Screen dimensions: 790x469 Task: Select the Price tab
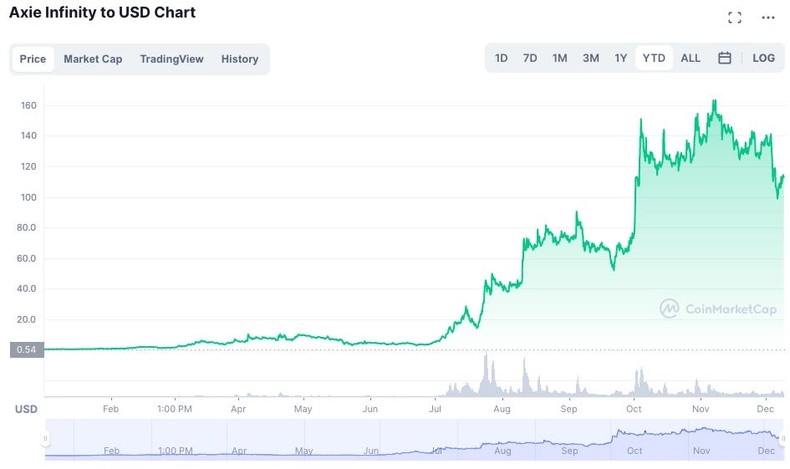(x=33, y=59)
